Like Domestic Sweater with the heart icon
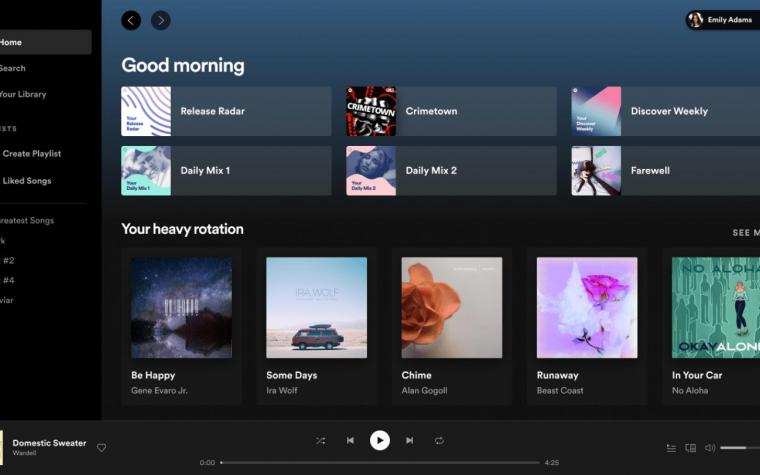The height and width of the screenshot is (475, 760). click(x=101, y=447)
